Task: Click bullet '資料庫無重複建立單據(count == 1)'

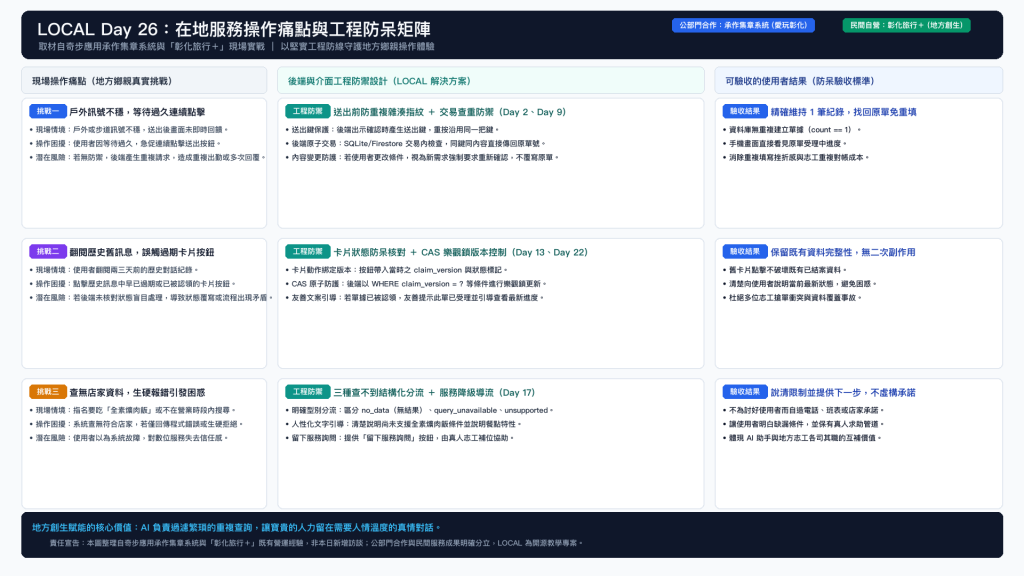Action: (x=792, y=129)
